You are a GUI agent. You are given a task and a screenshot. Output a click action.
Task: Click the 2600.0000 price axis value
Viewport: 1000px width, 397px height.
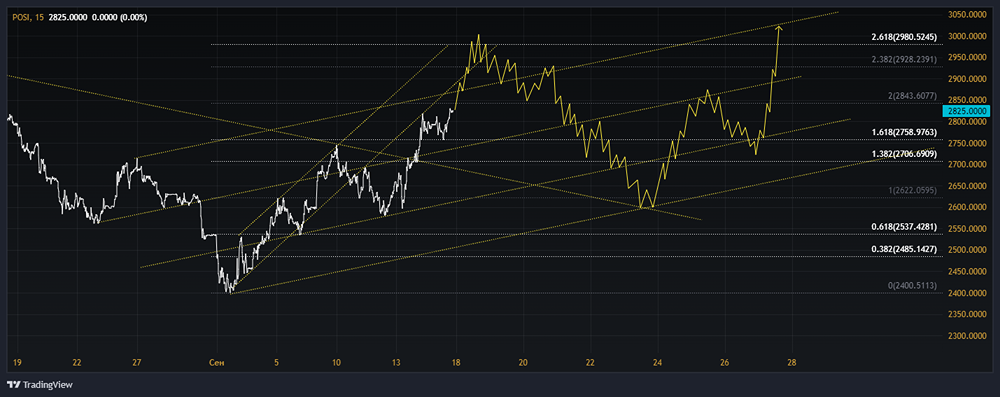coord(967,207)
